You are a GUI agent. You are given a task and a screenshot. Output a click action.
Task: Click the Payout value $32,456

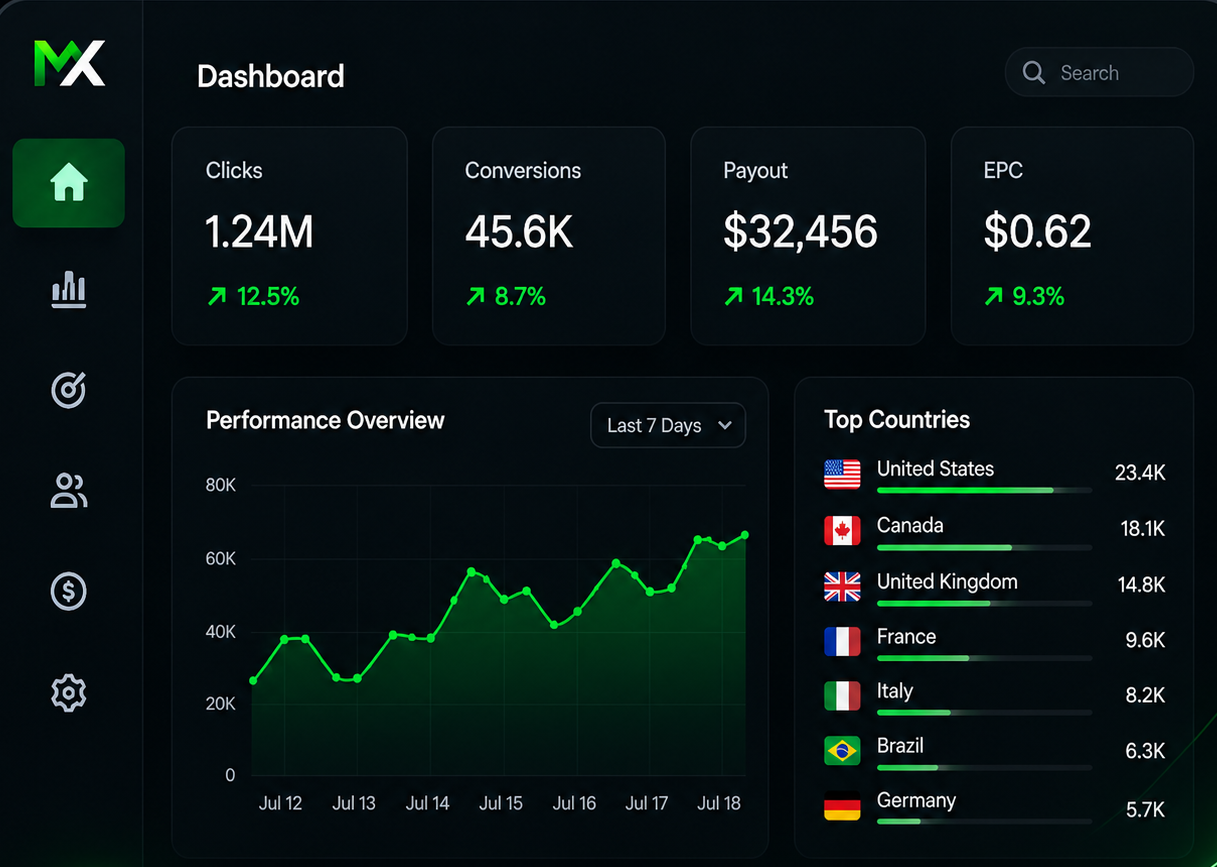[801, 232]
